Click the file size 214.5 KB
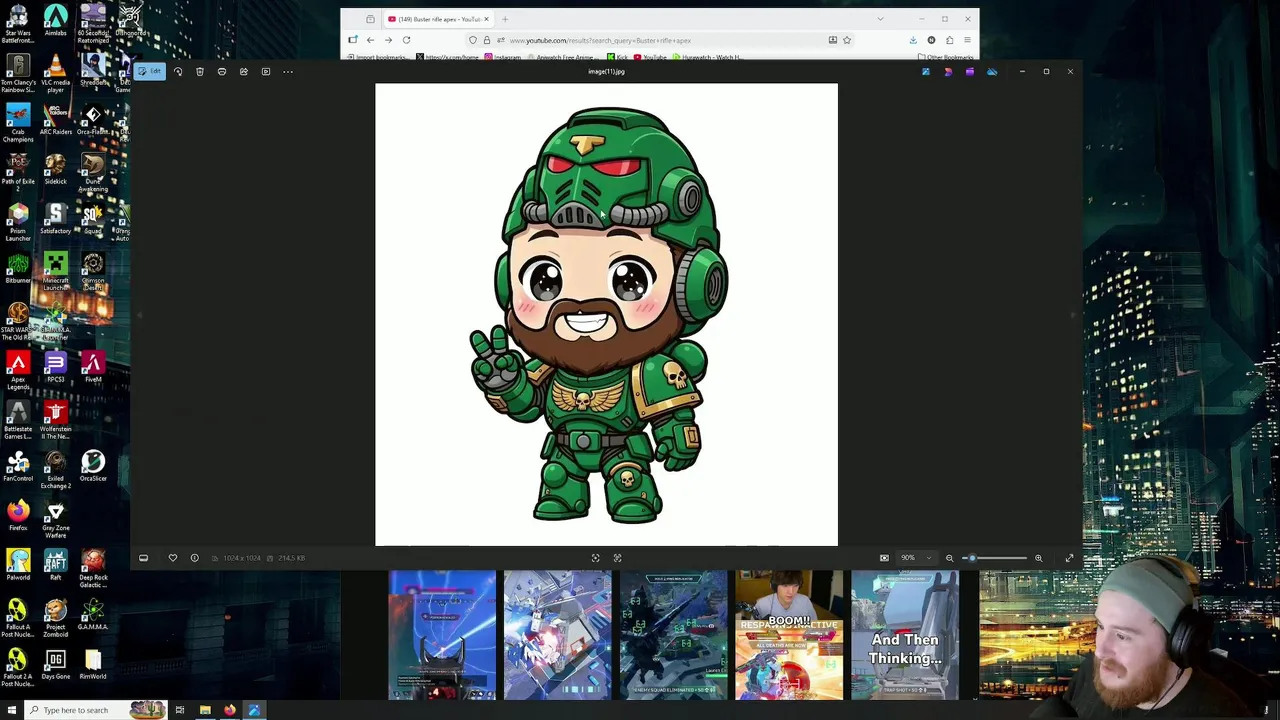Image resolution: width=1280 pixels, height=720 pixels. (x=292, y=558)
